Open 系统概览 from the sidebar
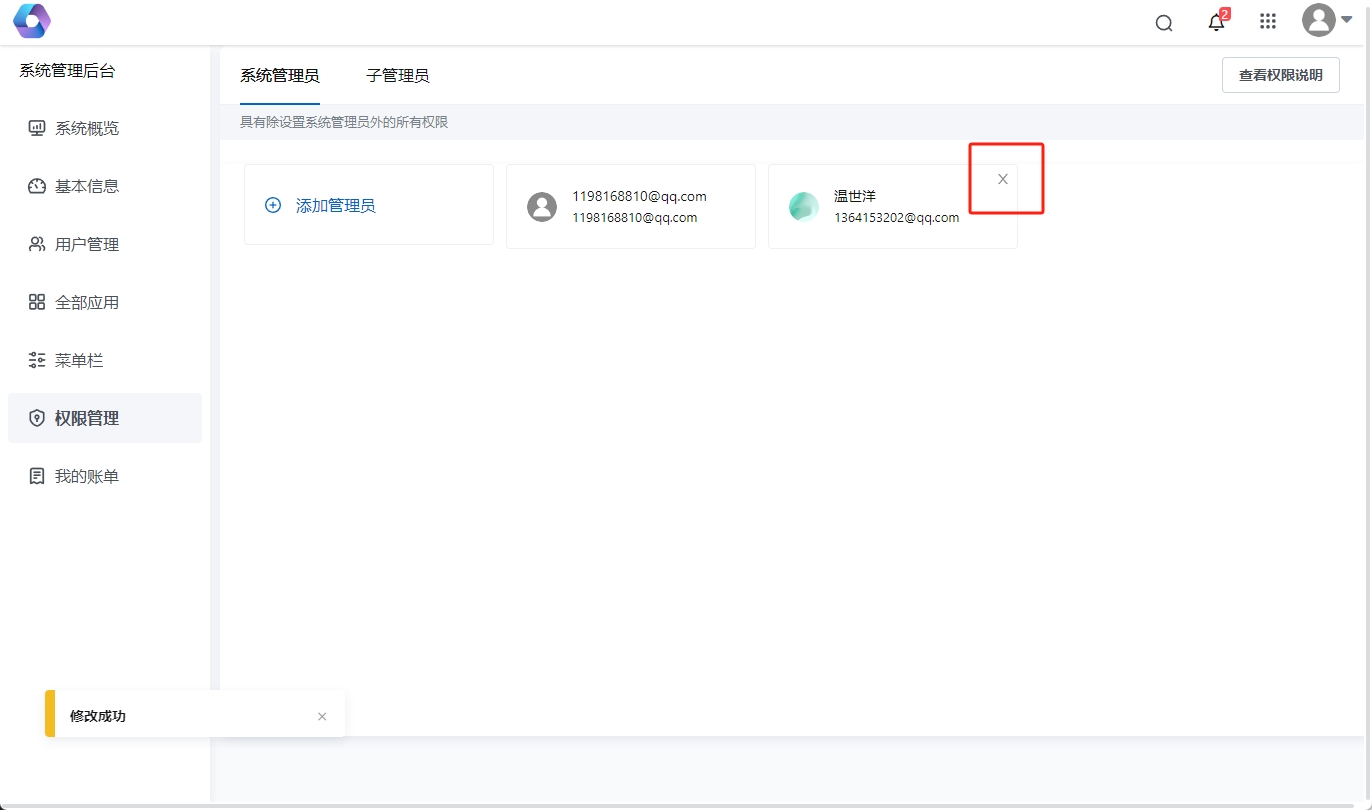This screenshot has width=1372, height=810. click(x=84, y=127)
